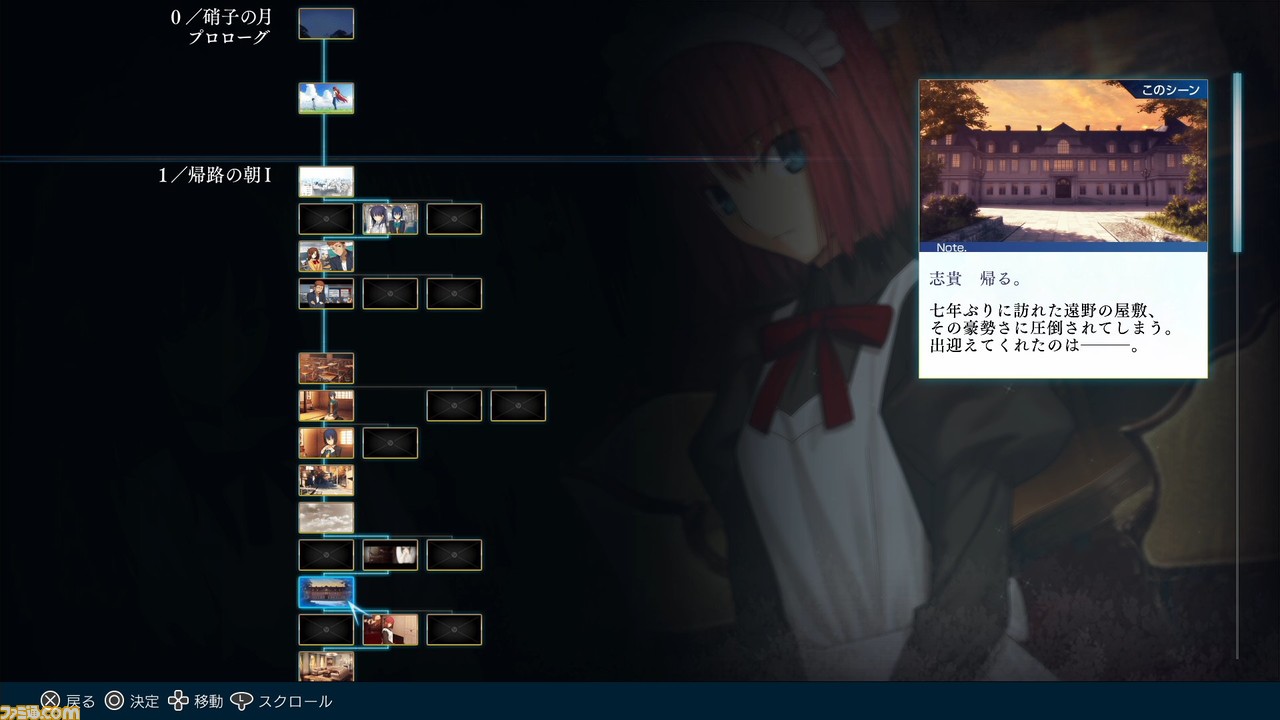
Task: Select locked scene right of dark white-figure thumbnail
Action: [454, 555]
